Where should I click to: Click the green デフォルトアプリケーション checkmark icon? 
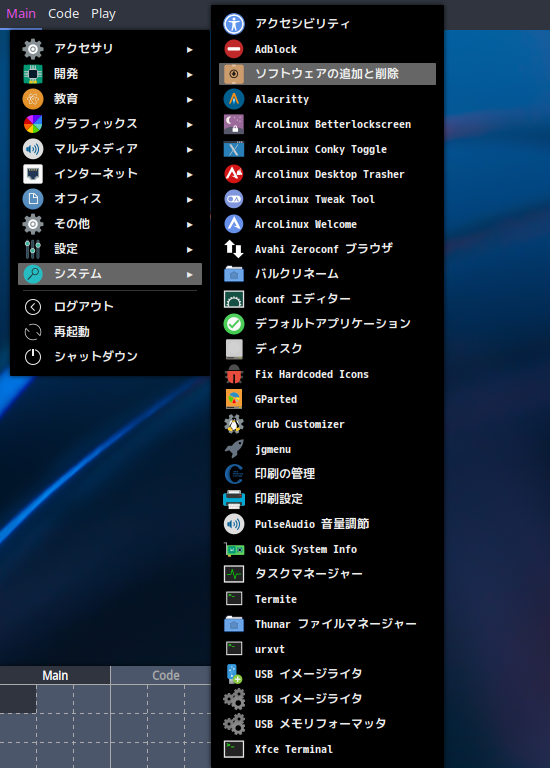coord(234,324)
